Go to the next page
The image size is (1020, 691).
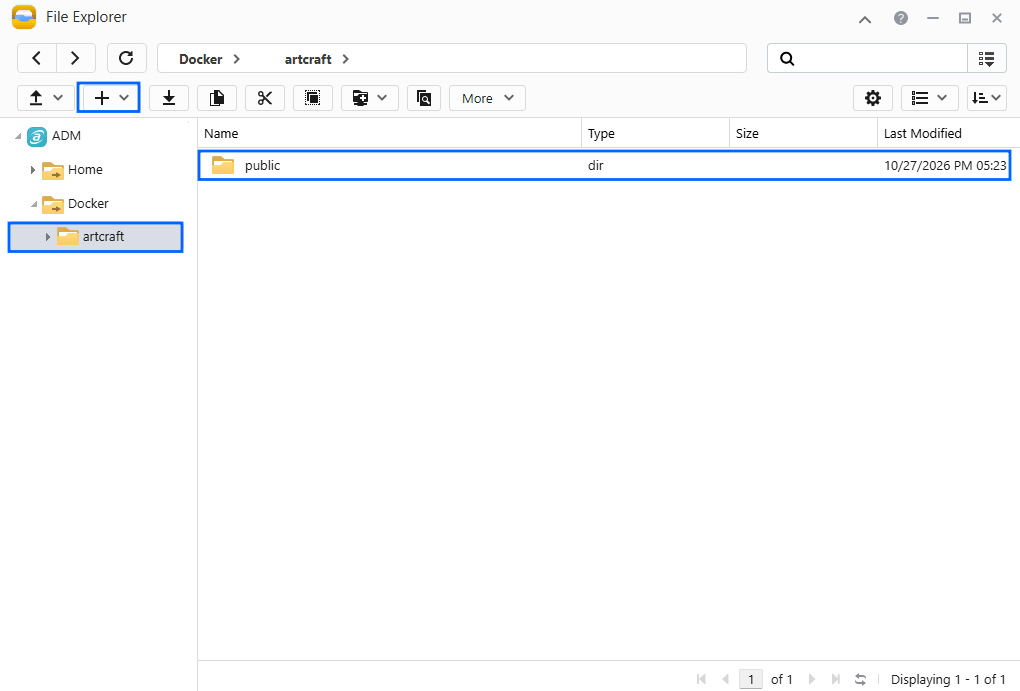812,679
